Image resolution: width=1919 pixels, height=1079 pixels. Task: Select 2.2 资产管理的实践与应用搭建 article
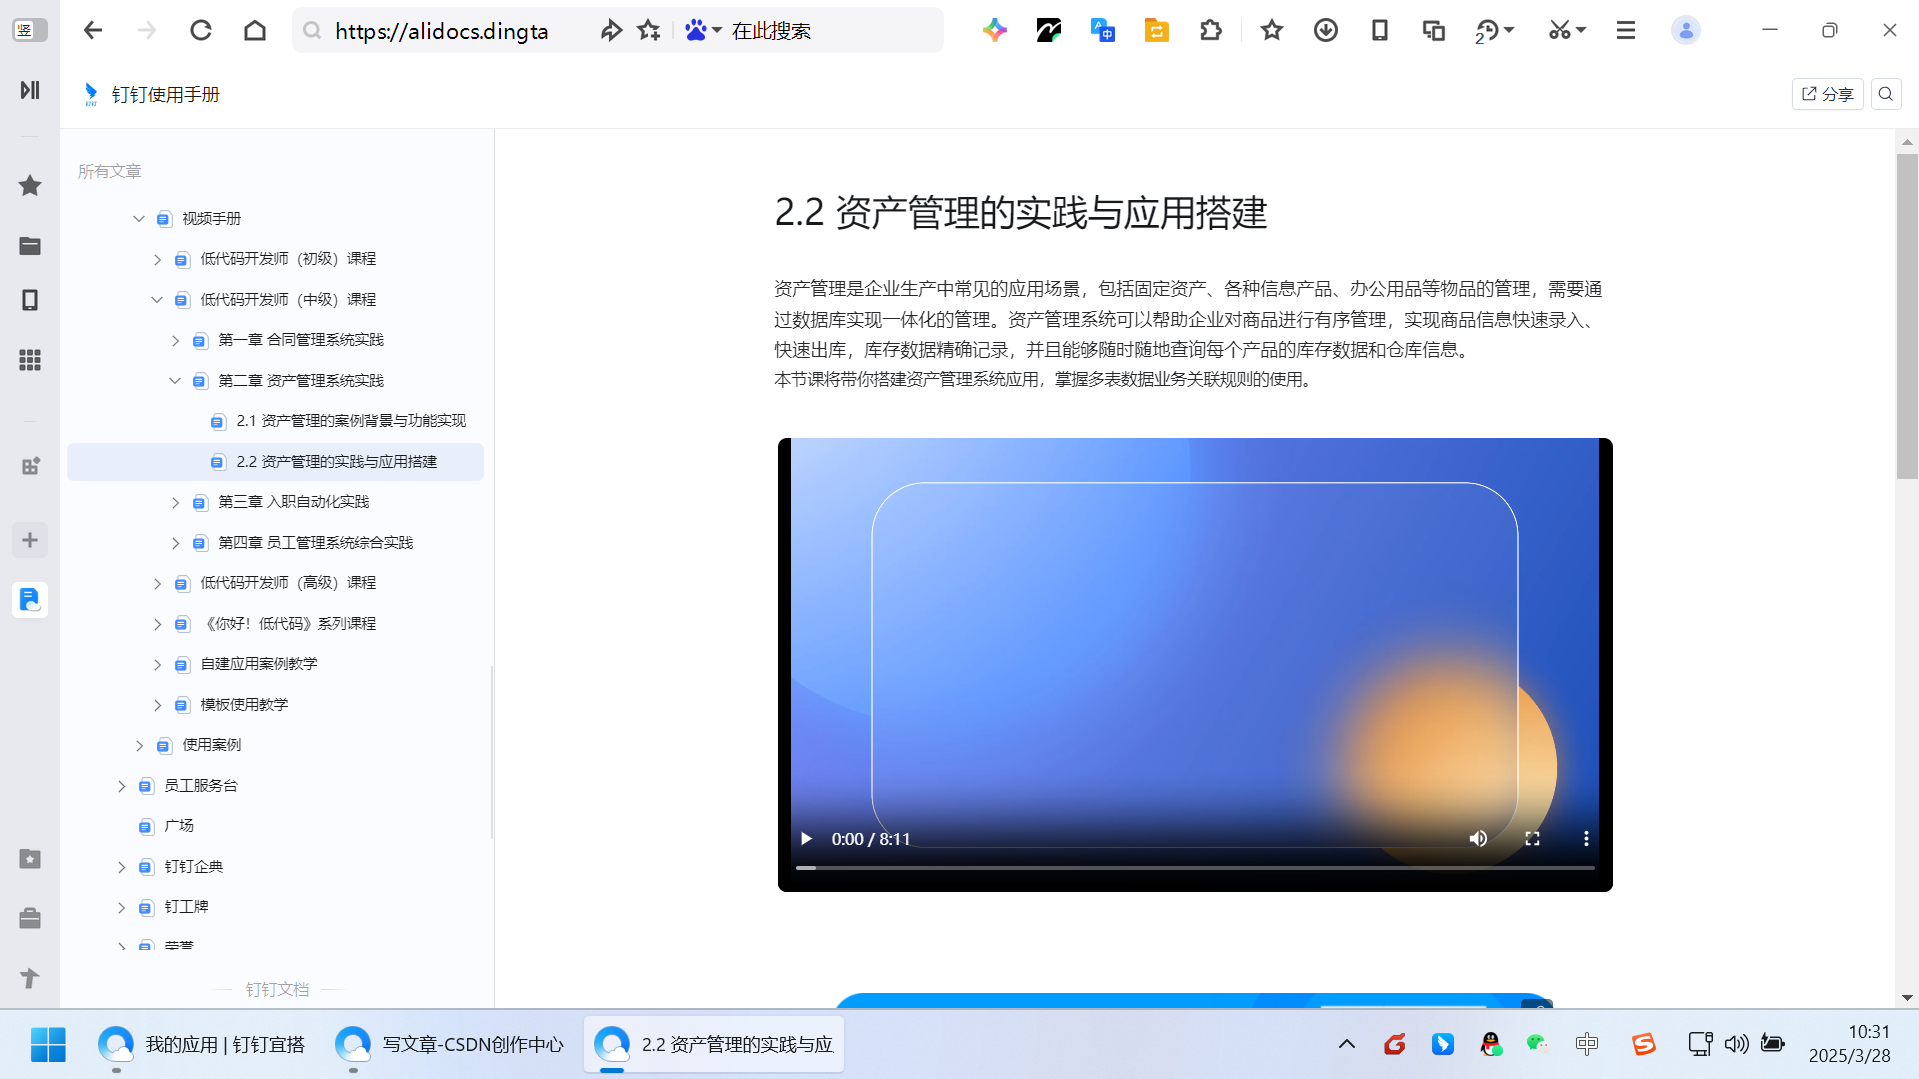click(x=275, y=462)
